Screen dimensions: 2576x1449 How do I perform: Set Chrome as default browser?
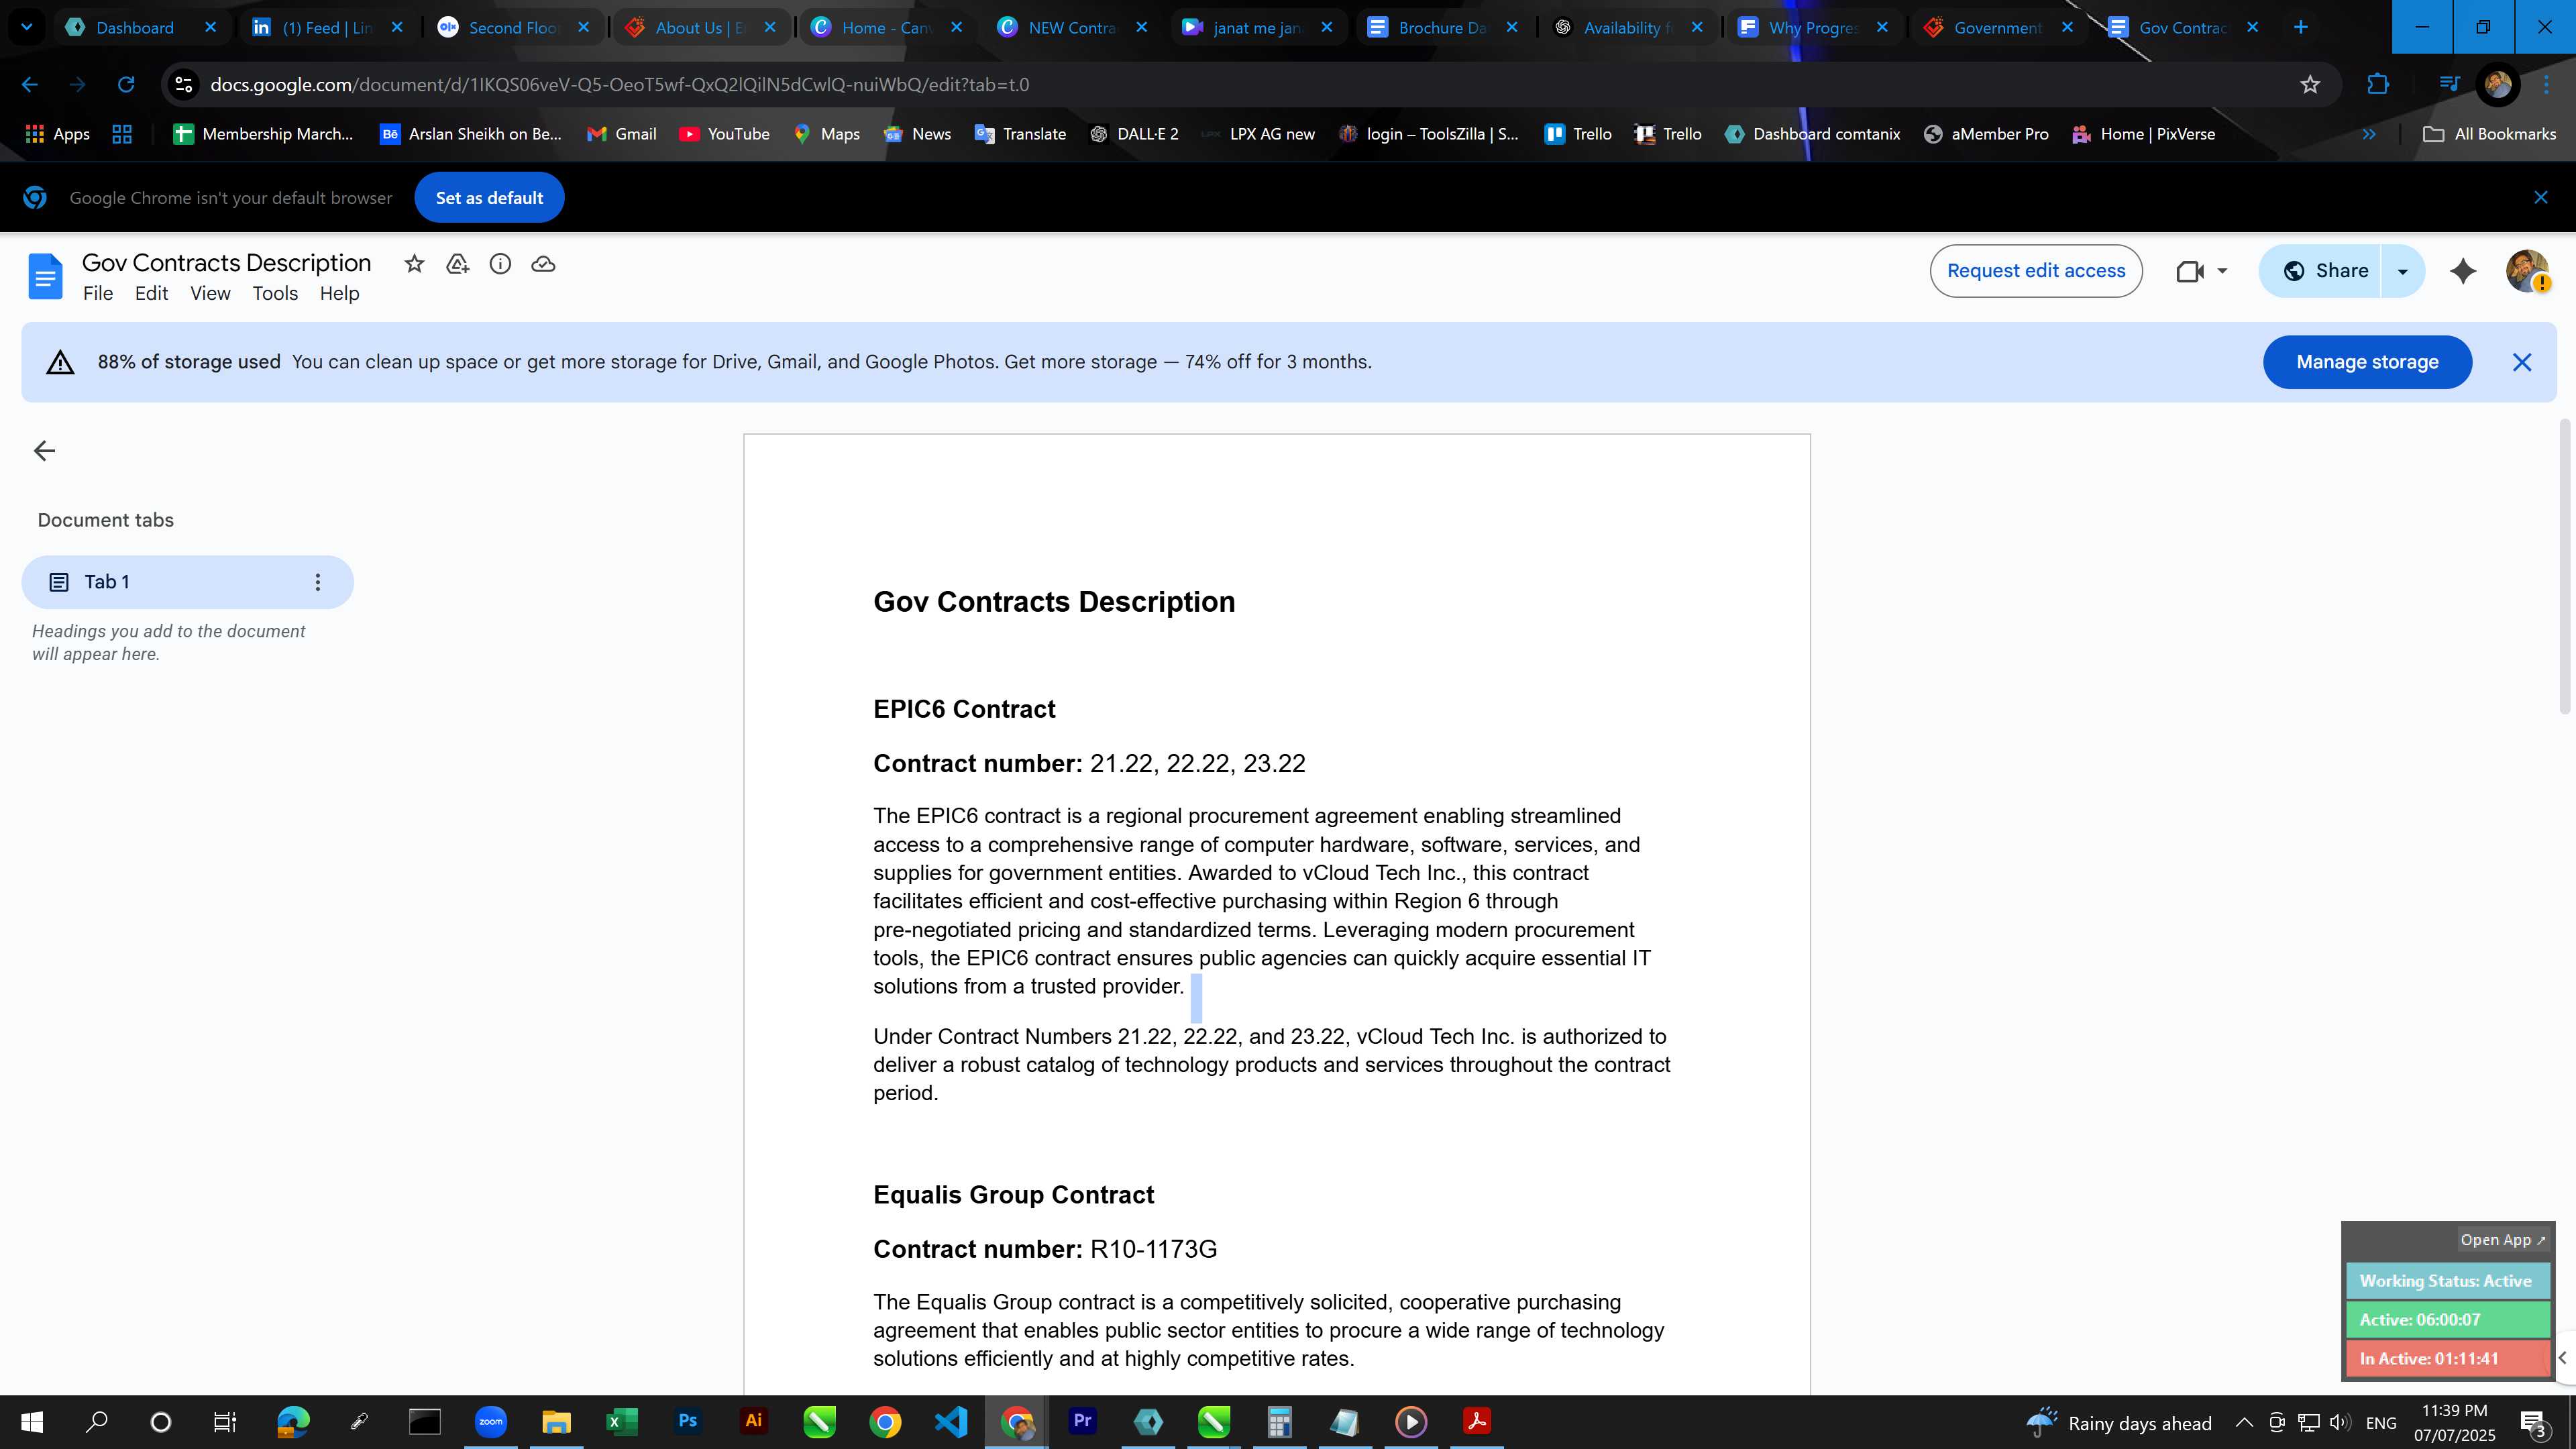tap(489, 198)
